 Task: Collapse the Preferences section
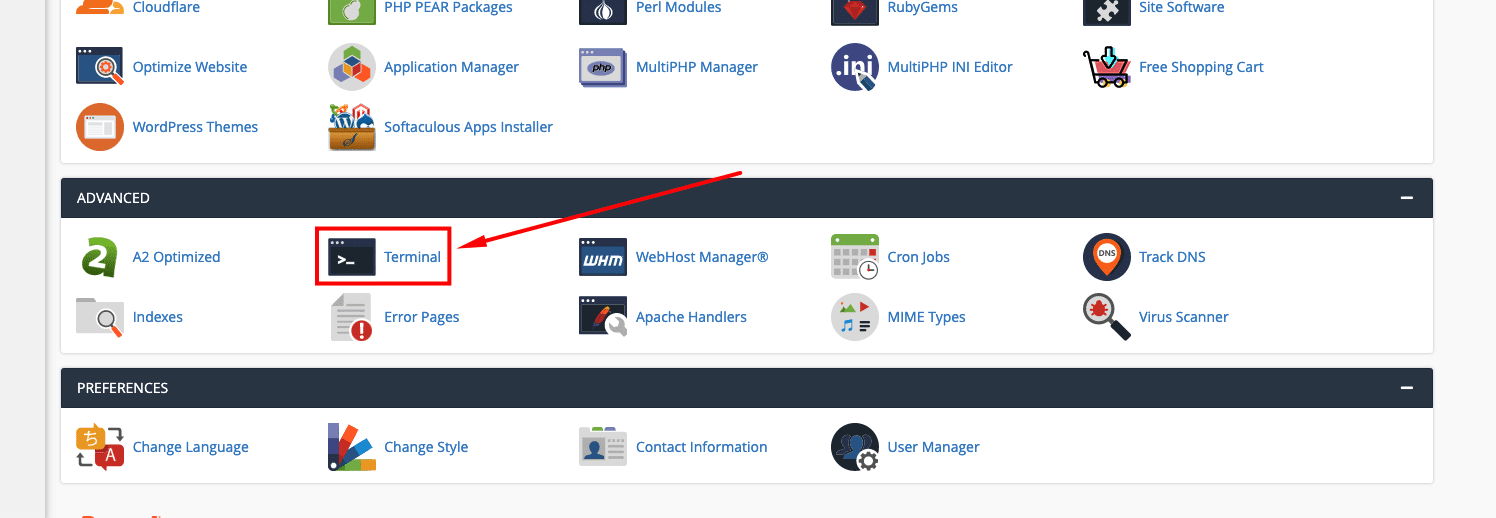(x=1407, y=388)
